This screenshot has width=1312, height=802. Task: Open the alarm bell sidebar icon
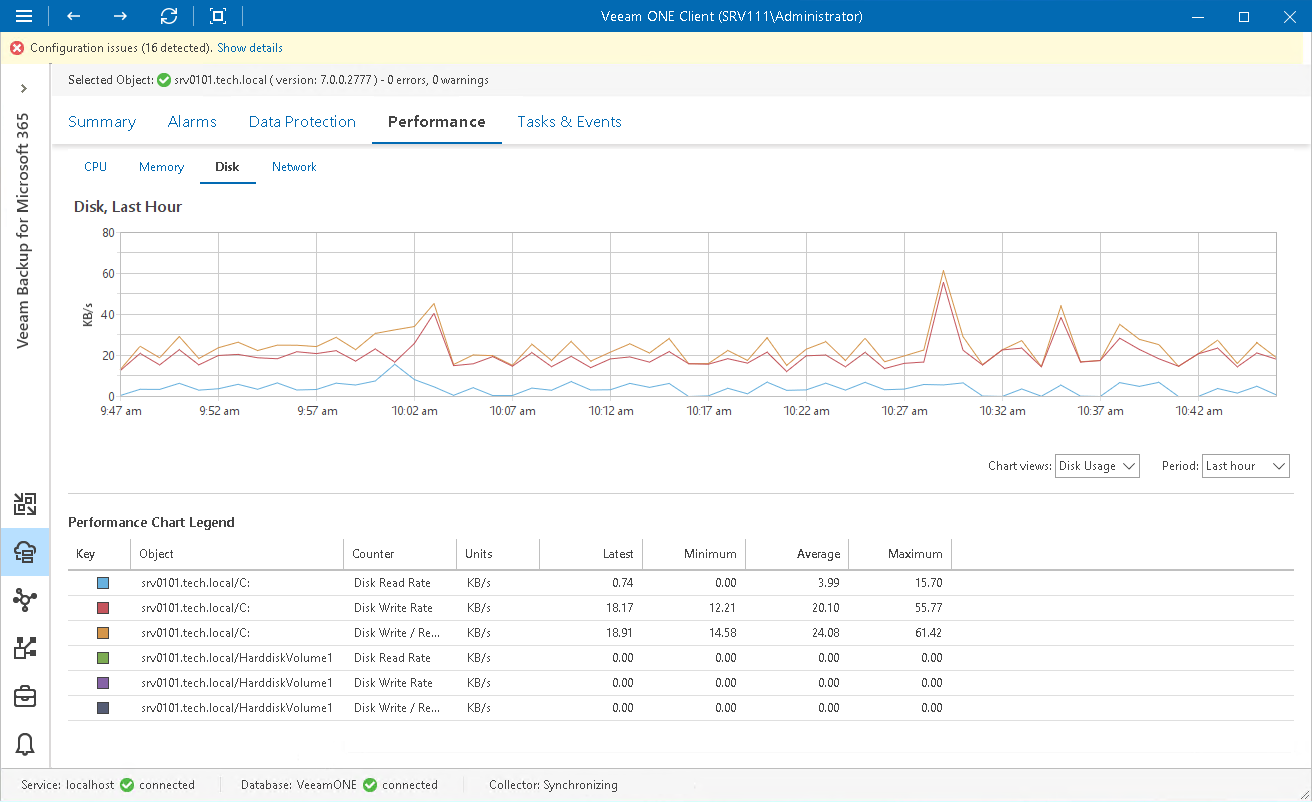pyautogui.click(x=25, y=744)
